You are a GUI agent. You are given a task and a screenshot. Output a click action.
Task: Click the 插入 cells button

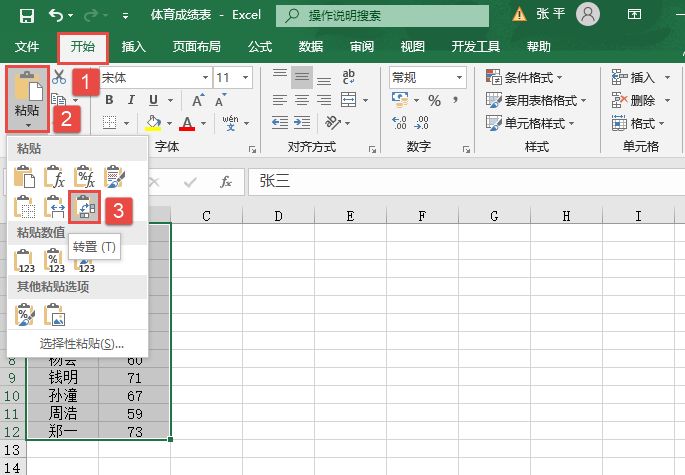[x=633, y=78]
